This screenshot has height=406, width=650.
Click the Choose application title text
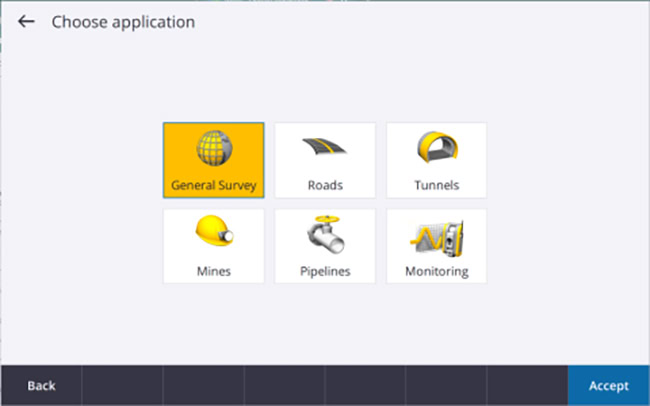[123, 22]
